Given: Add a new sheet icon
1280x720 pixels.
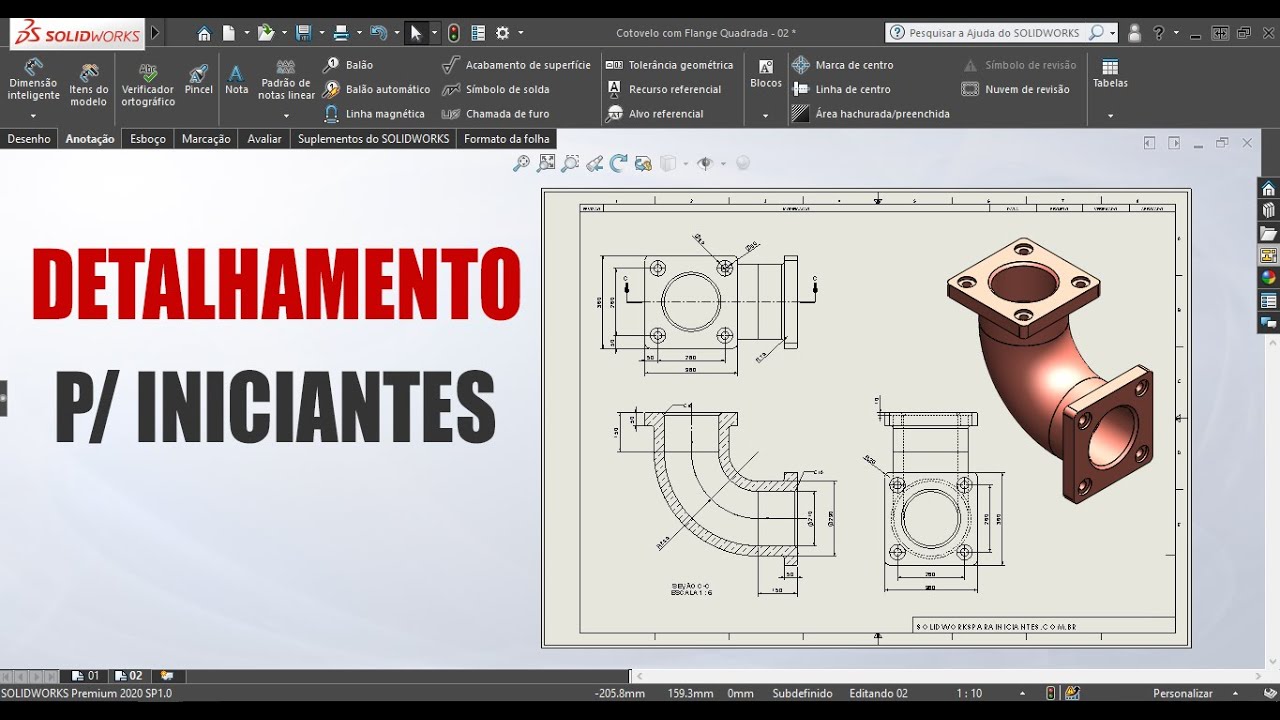Looking at the screenshot, I should point(167,676).
